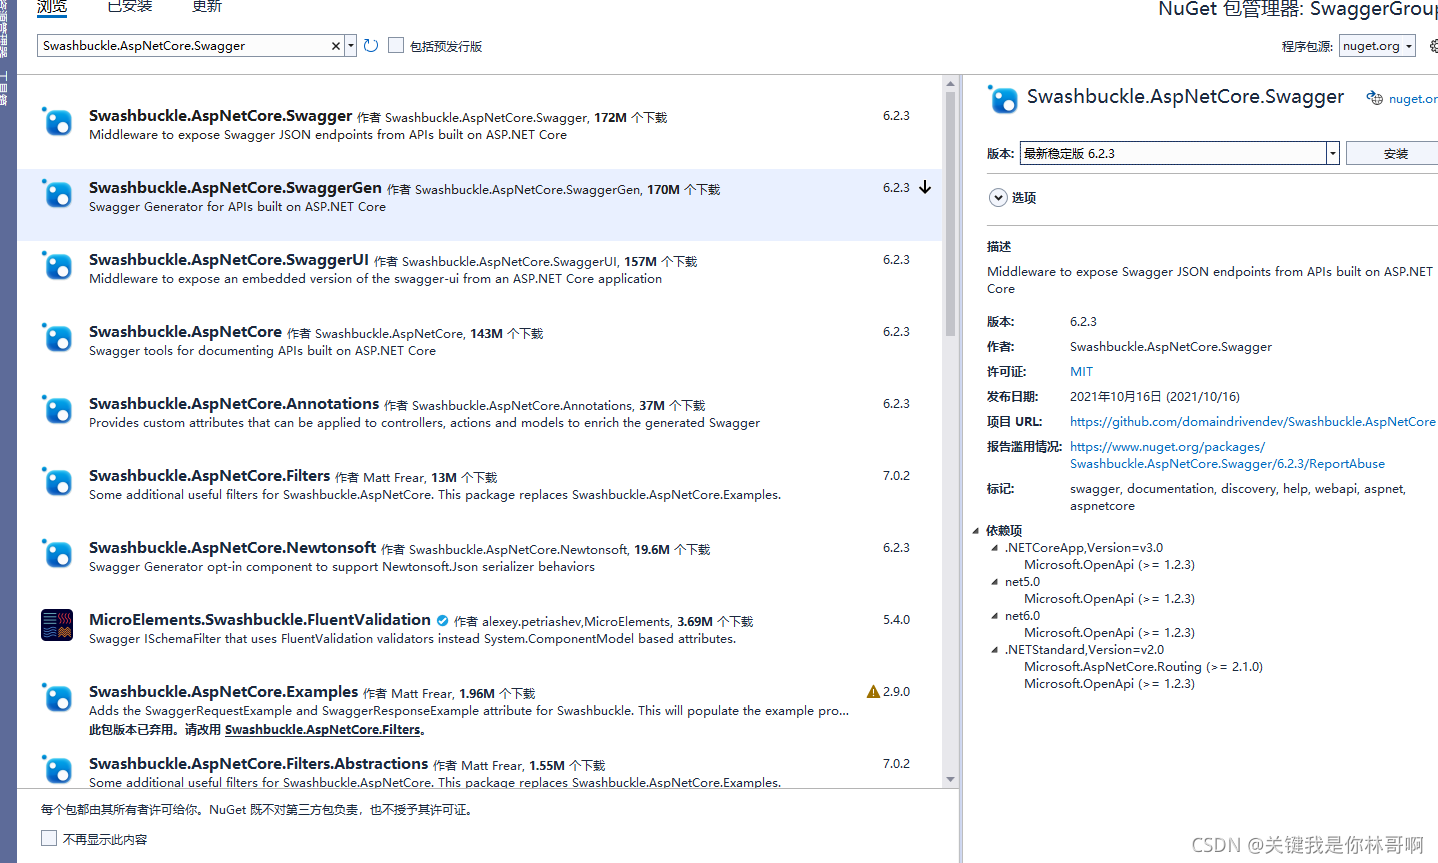
Task: Collapse the .NETCoreApp,Version=v3.0 node
Action: click(995, 547)
